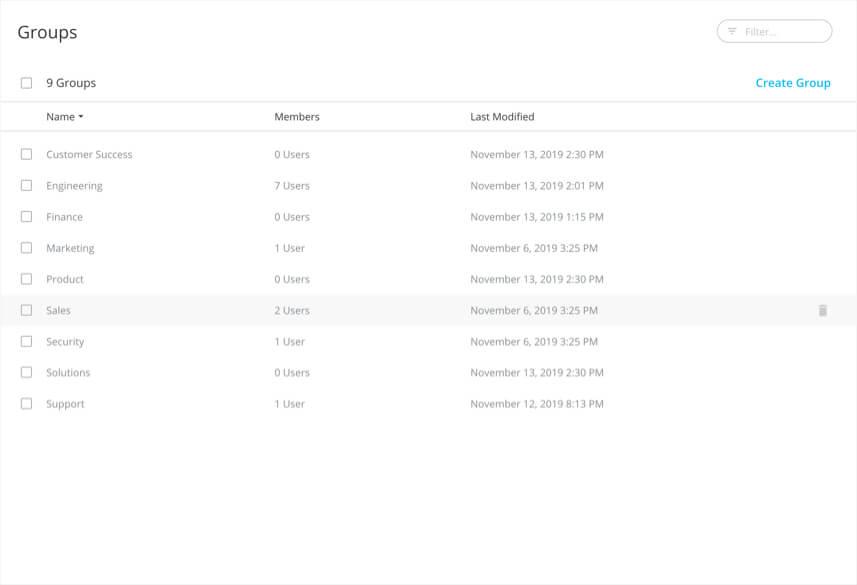The height and width of the screenshot is (585, 857).
Task: Delete the Sales group with trash icon
Action: tap(823, 311)
